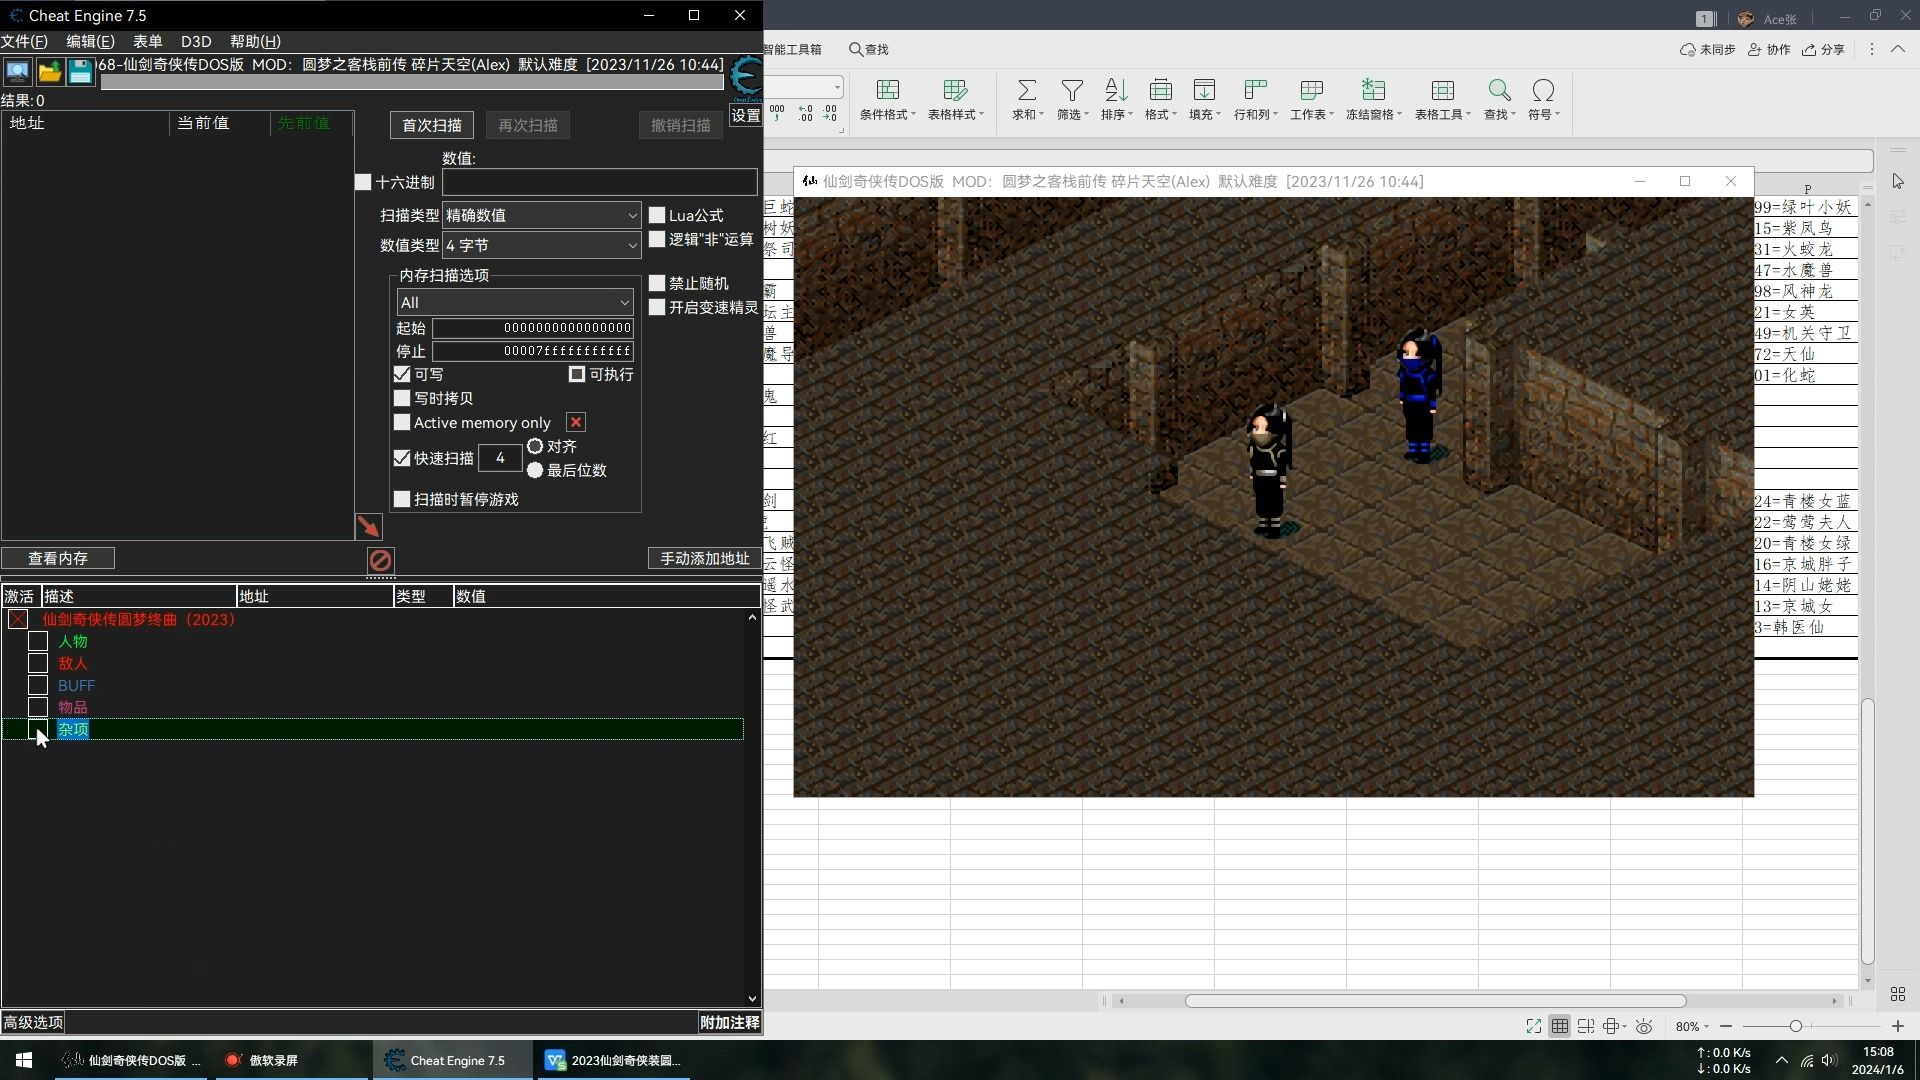This screenshot has height=1080, width=1920.
Task: Click the eye protection icon in status bar
Action: [1643, 1026]
